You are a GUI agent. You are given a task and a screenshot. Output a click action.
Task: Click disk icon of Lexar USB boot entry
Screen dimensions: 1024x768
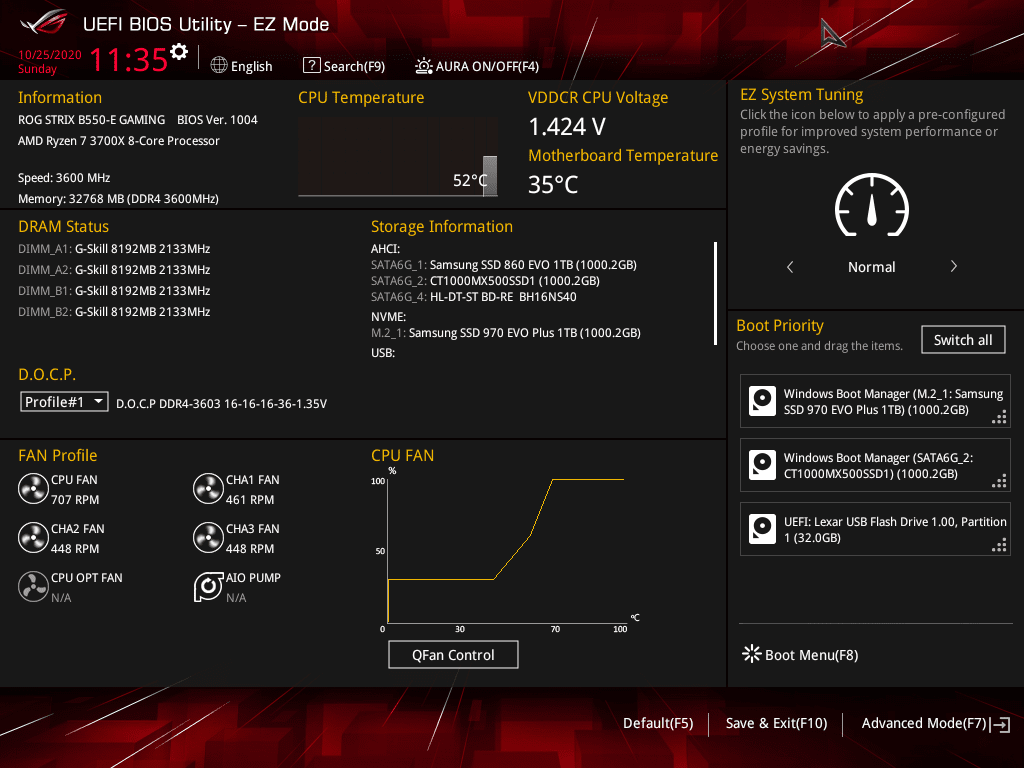point(762,529)
